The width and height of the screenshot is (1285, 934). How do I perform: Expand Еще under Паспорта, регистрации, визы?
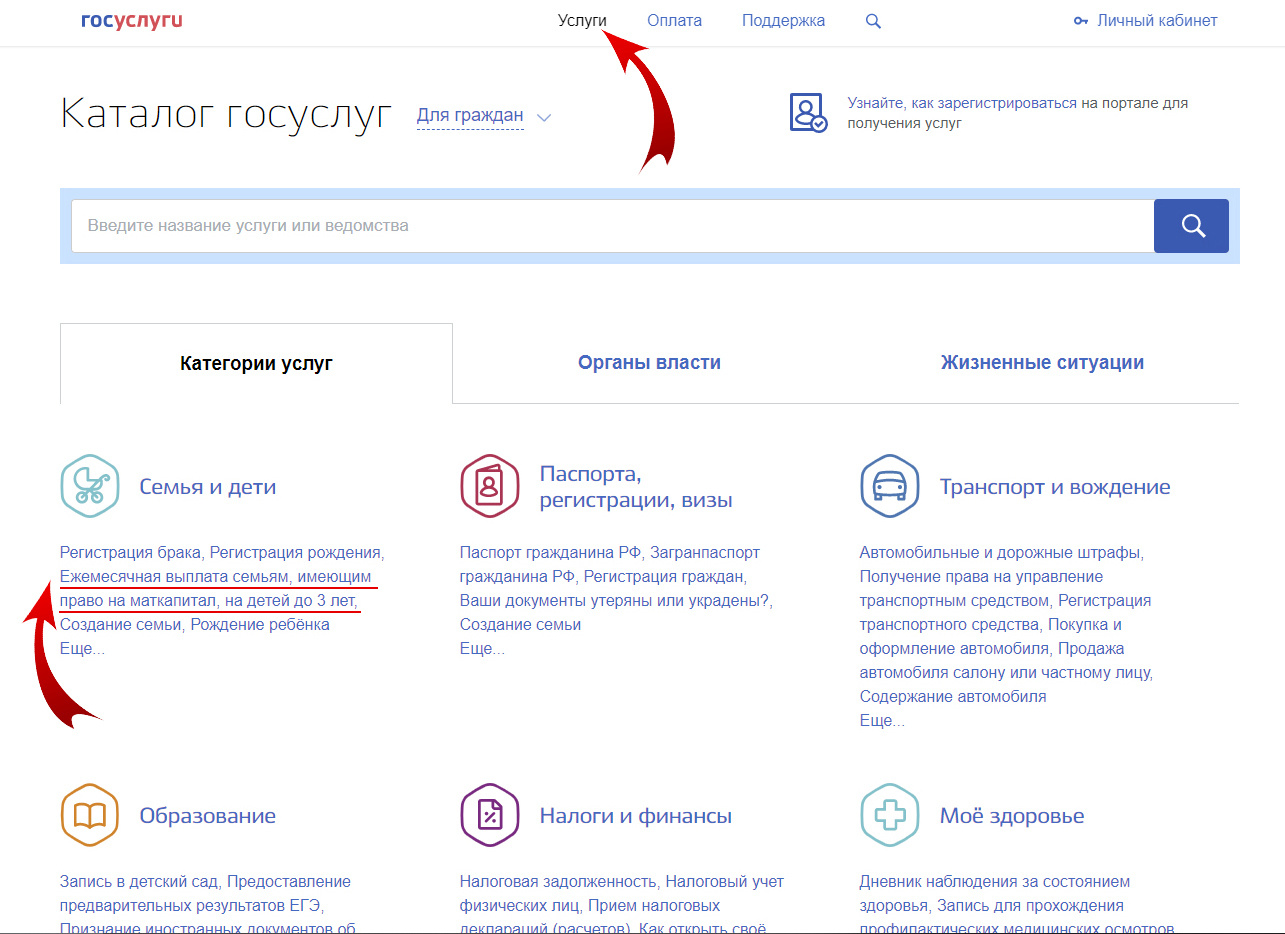(482, 648)
